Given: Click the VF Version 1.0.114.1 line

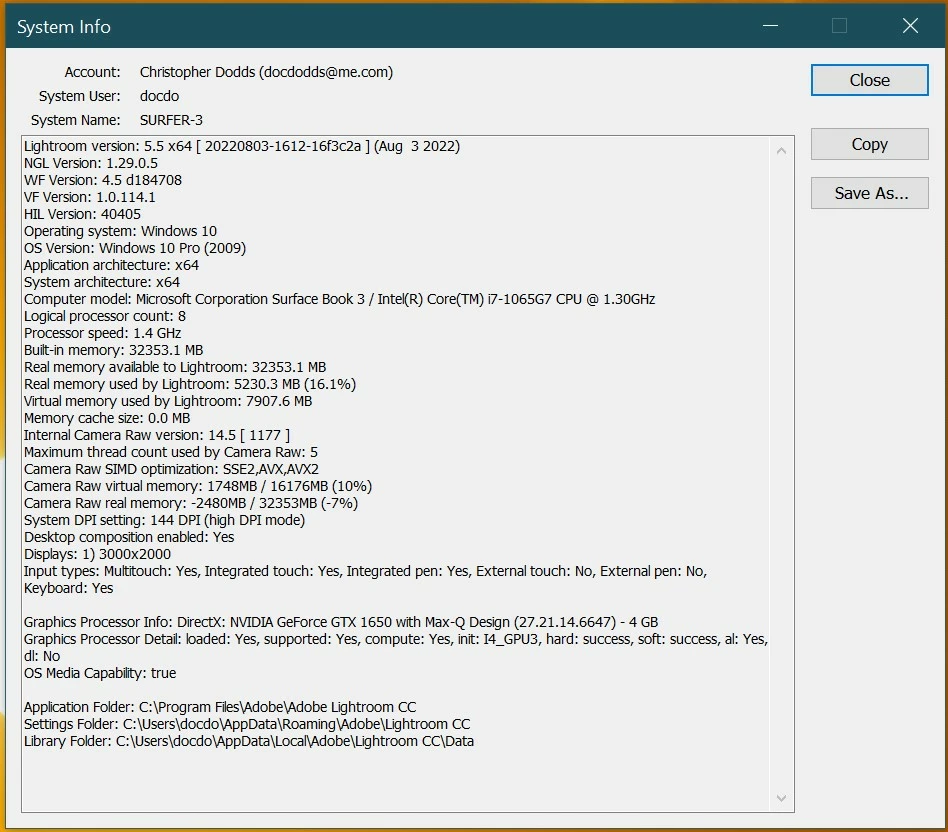Looking at the screenshot, I should click(89, 197).
